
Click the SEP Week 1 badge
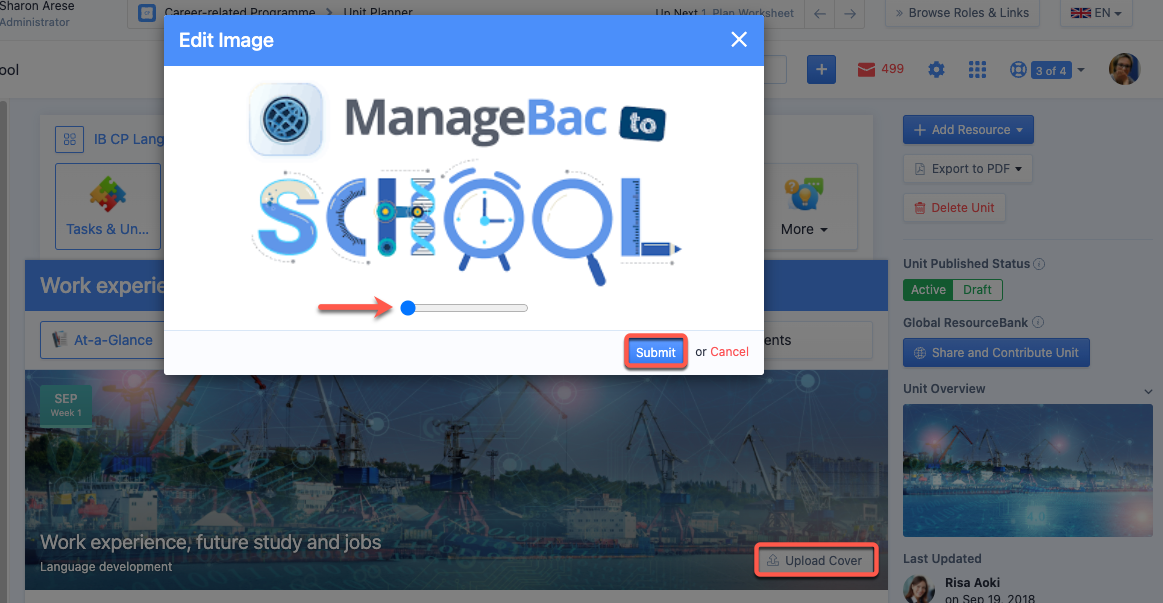pos(66,404)
